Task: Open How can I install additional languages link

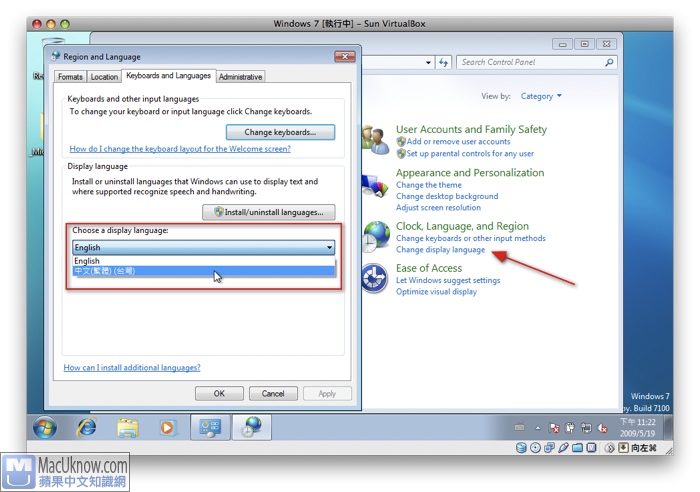Action: pyautogui.click(x=132, y=367)
